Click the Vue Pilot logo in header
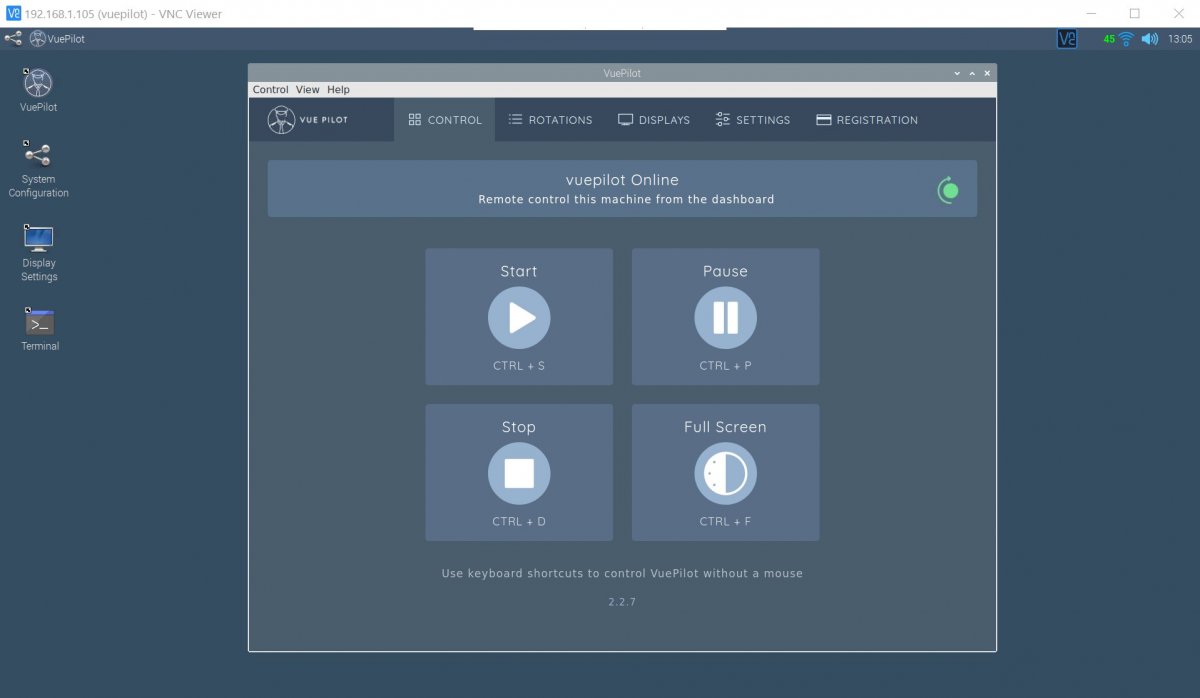Screen dimensions: 1200x698 [x=308, y=120]
